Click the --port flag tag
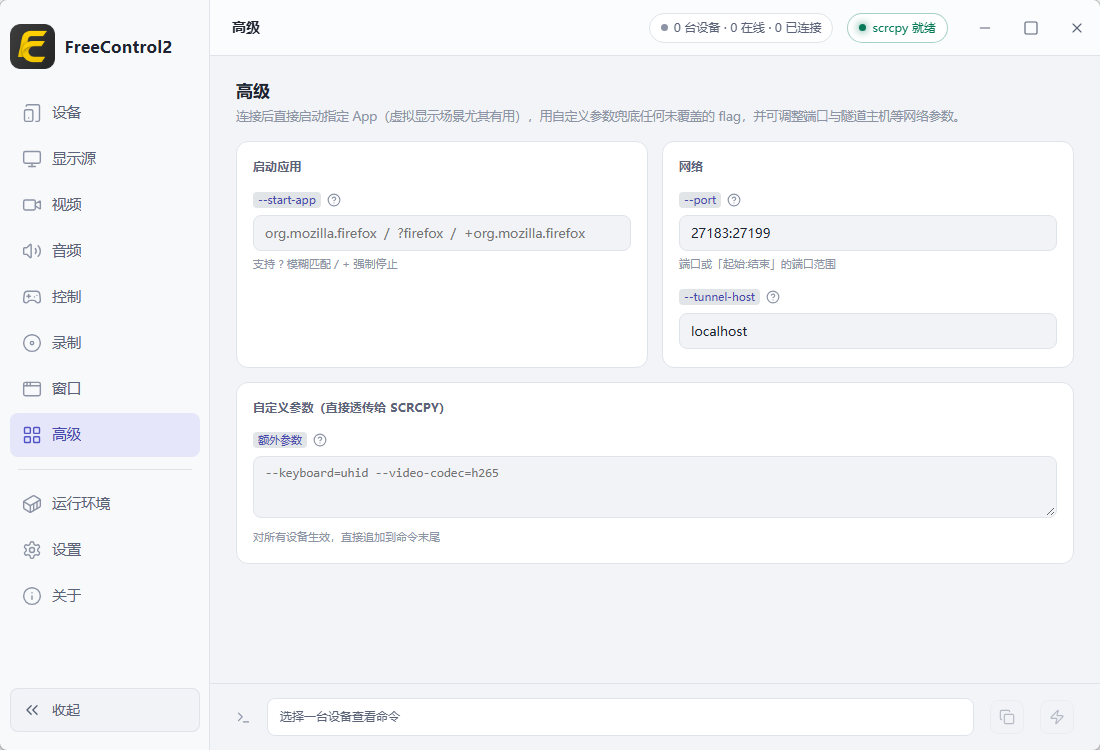1100x750 pixels. pyautogui.click(x=700, y=200)
